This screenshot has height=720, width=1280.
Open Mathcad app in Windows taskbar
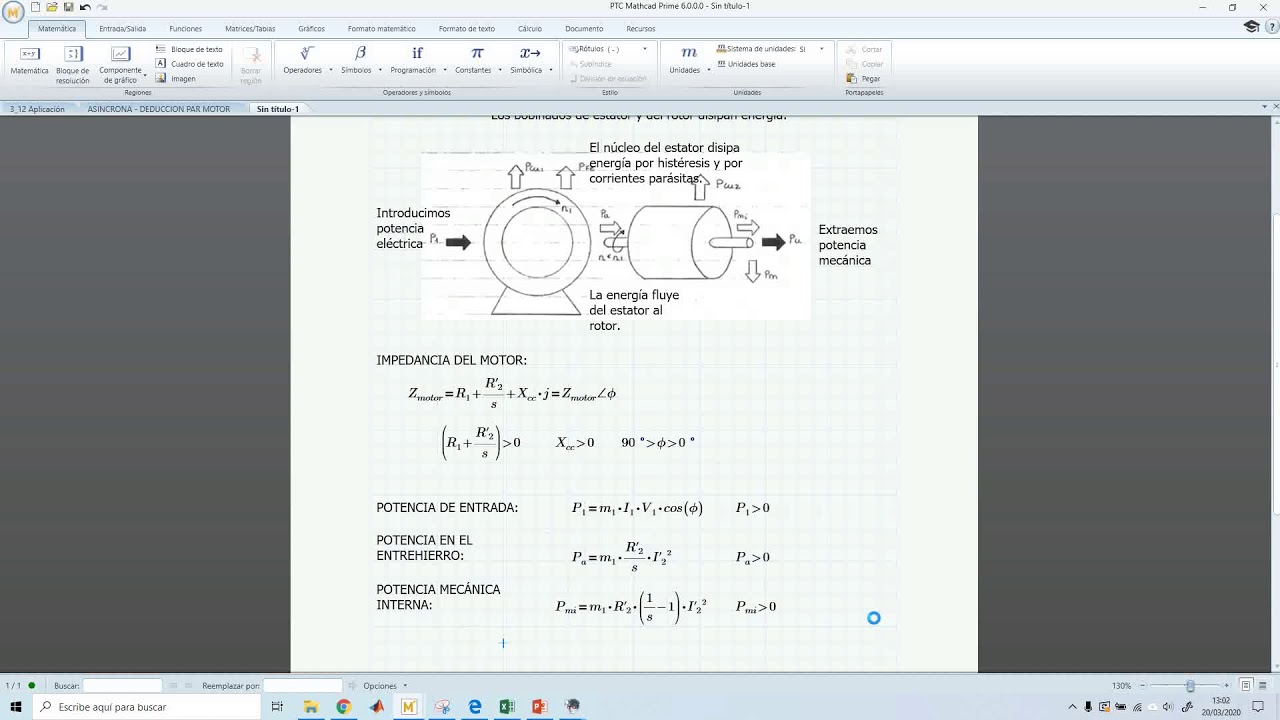(x=408, y=706)
